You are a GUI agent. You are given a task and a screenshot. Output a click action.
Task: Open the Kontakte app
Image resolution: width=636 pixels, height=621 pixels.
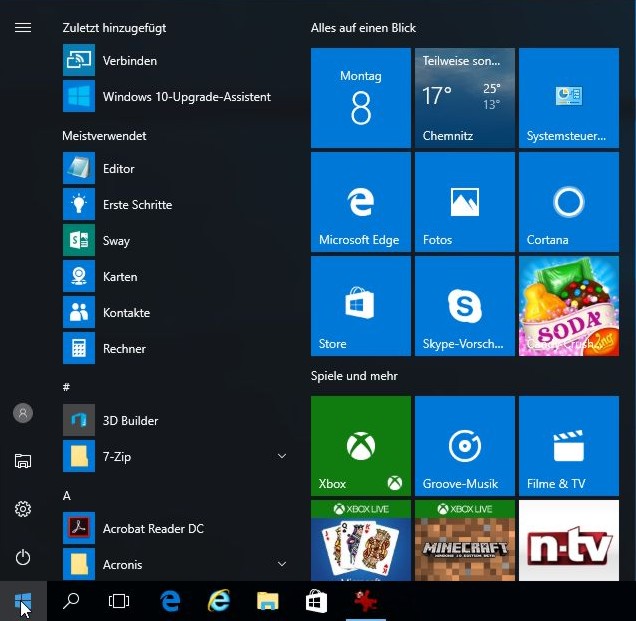(176, 313)
